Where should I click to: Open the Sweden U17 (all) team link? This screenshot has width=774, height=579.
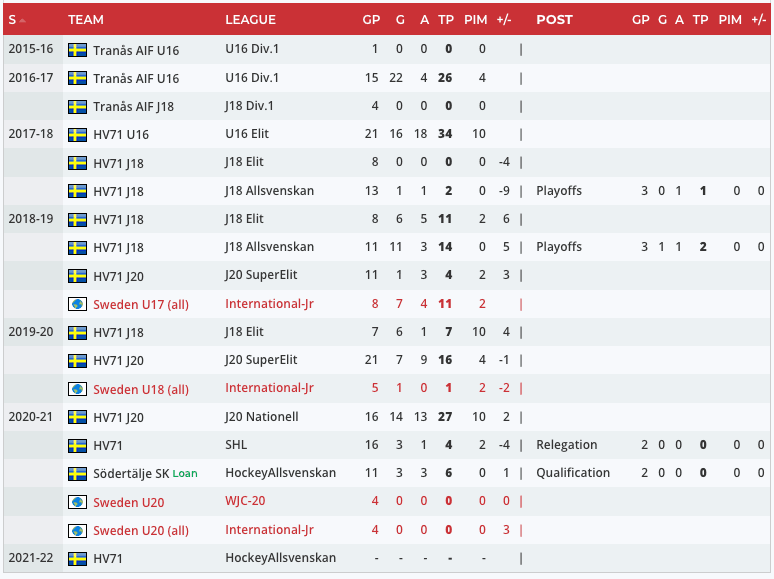[x=140, y=304]
